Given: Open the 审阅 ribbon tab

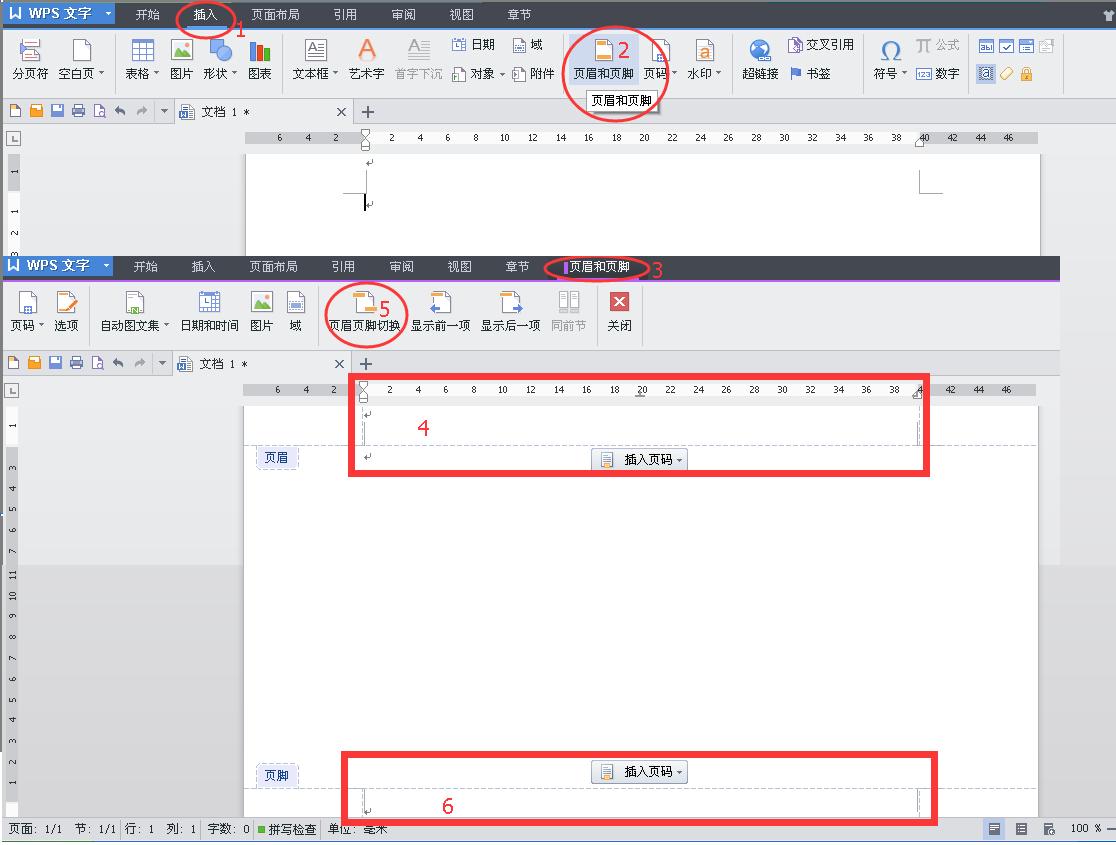Looking at the screenshot, I should 402,14.
